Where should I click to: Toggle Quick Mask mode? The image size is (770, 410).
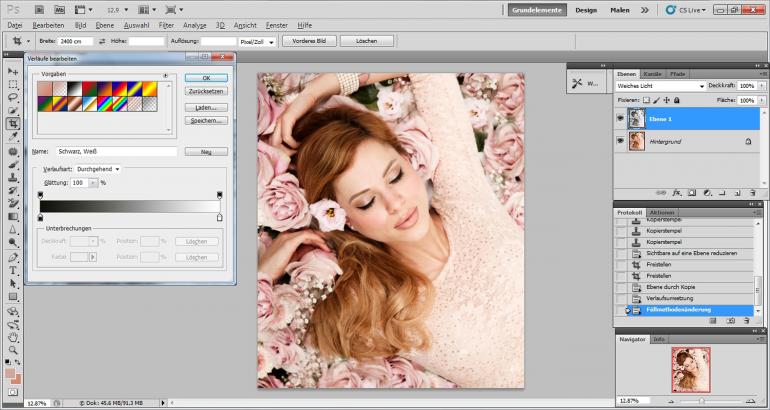pyautogui.click(x=13, y=392)
